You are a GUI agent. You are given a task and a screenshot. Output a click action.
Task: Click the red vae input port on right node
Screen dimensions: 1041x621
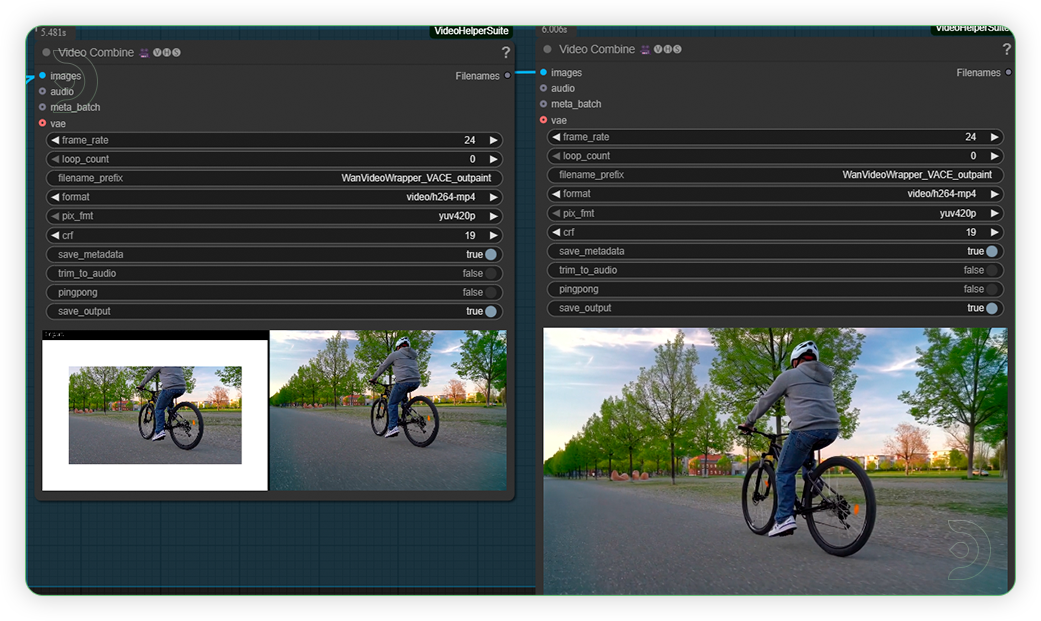point(543,120)
